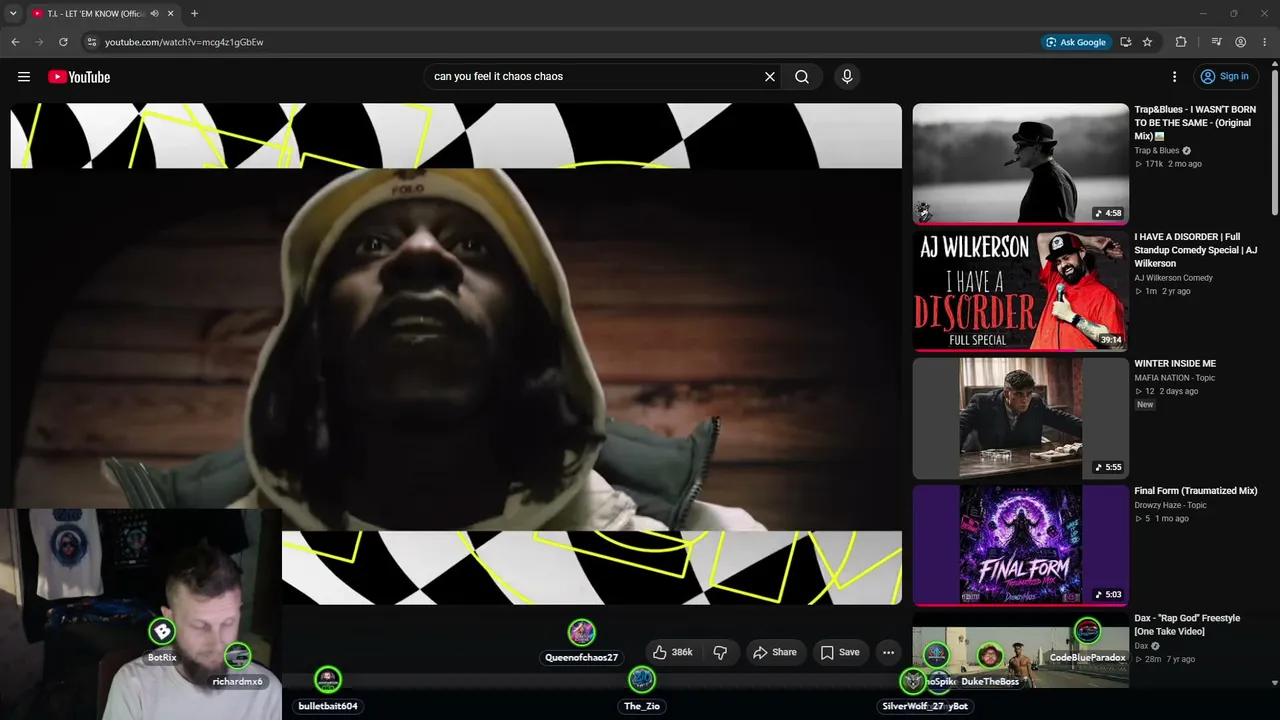1280x720 pixels.
Task: Open the Chrome three-dot menu
Action: coord(1264,42)
